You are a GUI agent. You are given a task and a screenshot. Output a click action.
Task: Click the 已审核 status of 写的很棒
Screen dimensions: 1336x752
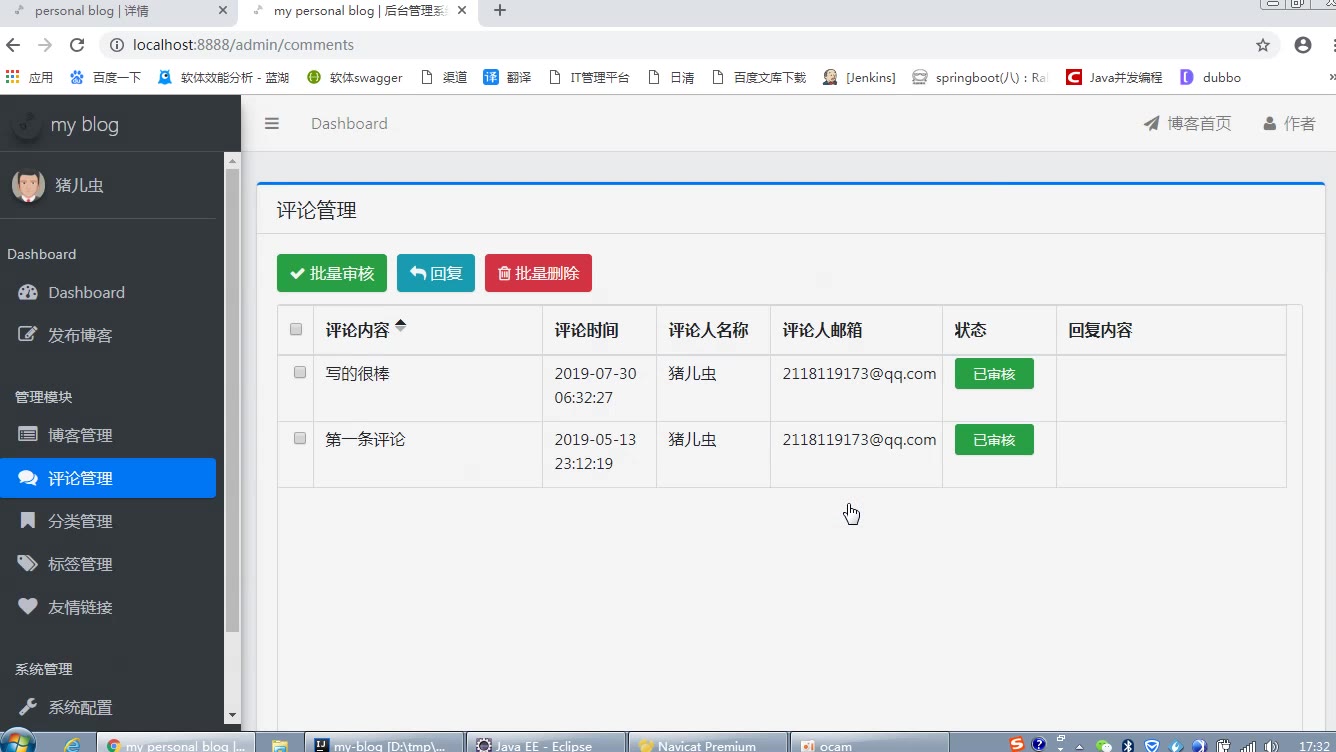[x=994, y=374]
